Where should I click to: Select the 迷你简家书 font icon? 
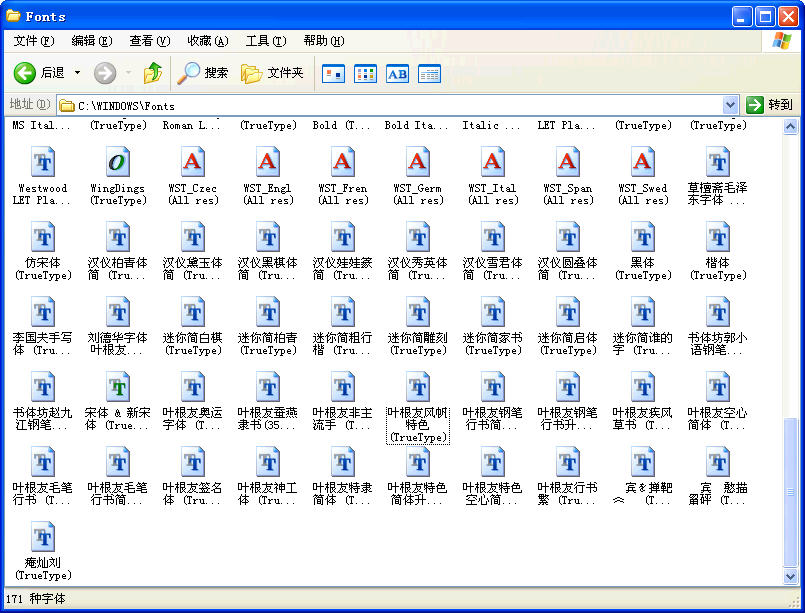(x=493, y=312)
